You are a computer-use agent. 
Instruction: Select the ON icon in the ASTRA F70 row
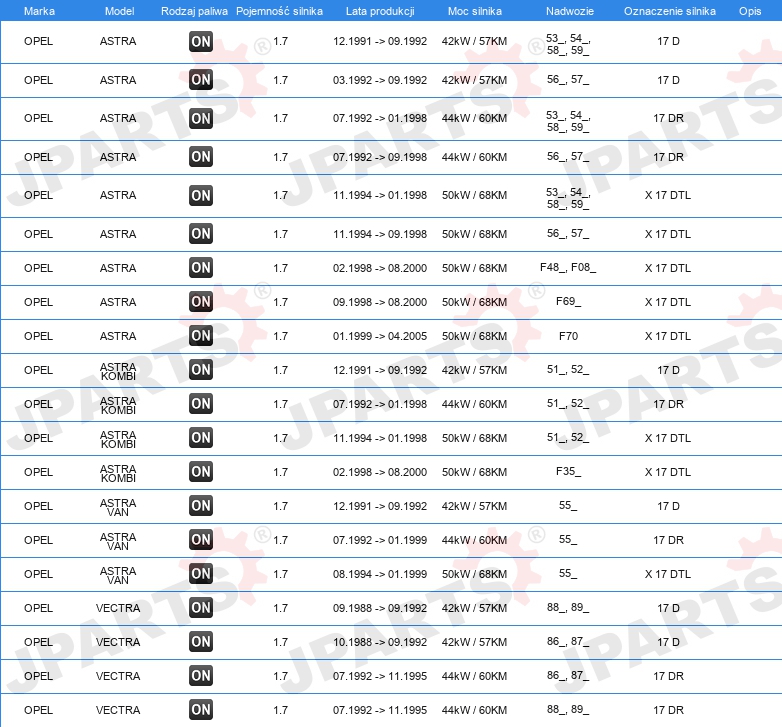click(201, 336)
